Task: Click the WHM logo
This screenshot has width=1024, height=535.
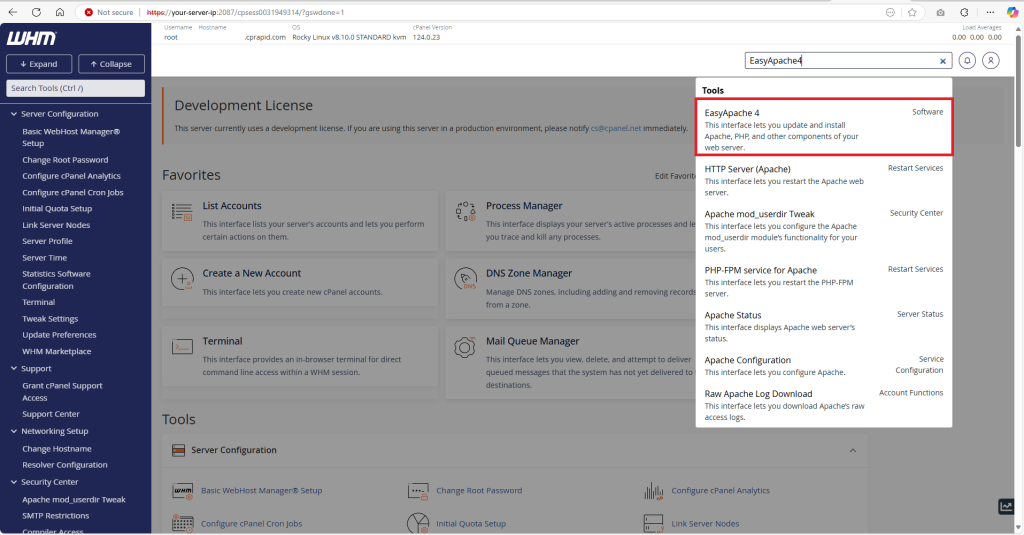Action: tap(32, 38)
